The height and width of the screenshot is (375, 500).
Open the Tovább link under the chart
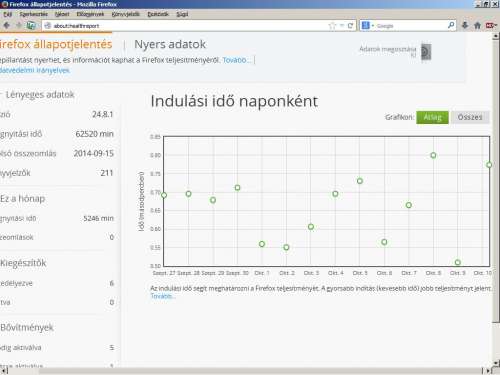point(162,296)
